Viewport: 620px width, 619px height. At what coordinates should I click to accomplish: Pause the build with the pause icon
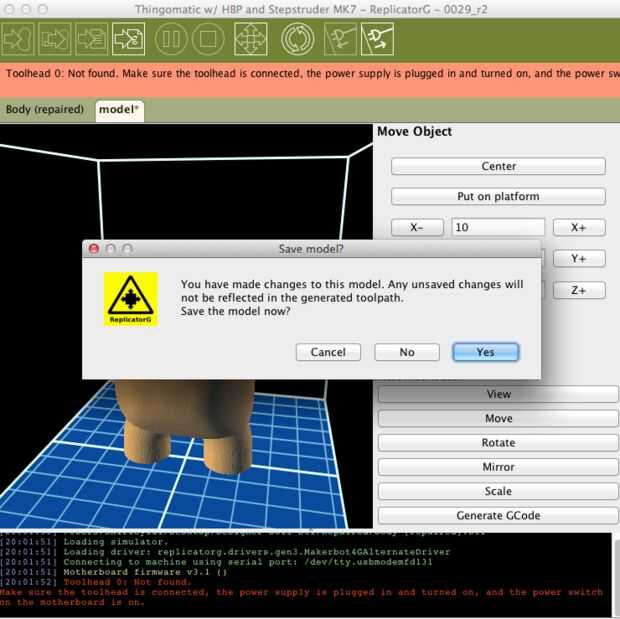[171, 39]
